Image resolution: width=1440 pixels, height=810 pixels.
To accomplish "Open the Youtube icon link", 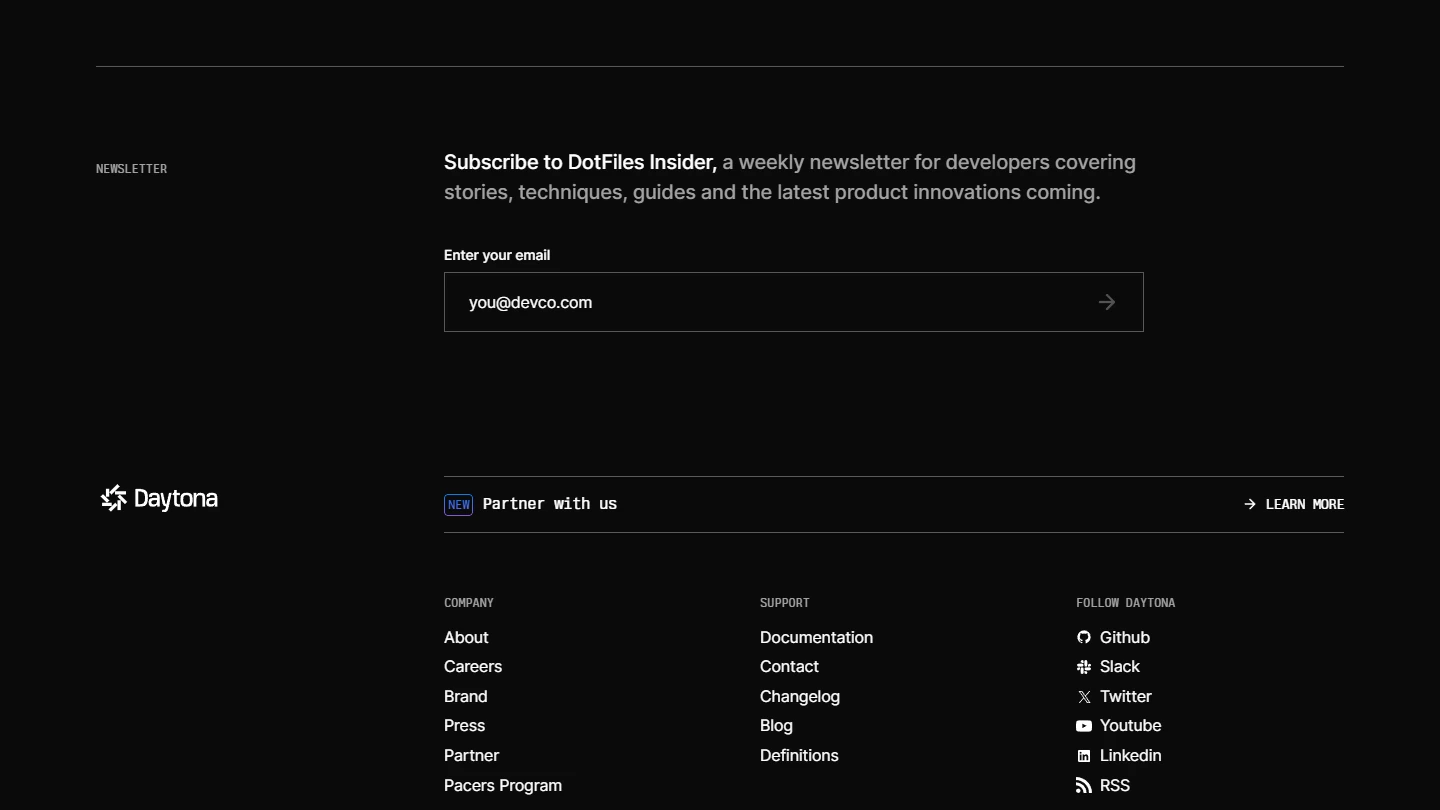I will (1084, 726).
